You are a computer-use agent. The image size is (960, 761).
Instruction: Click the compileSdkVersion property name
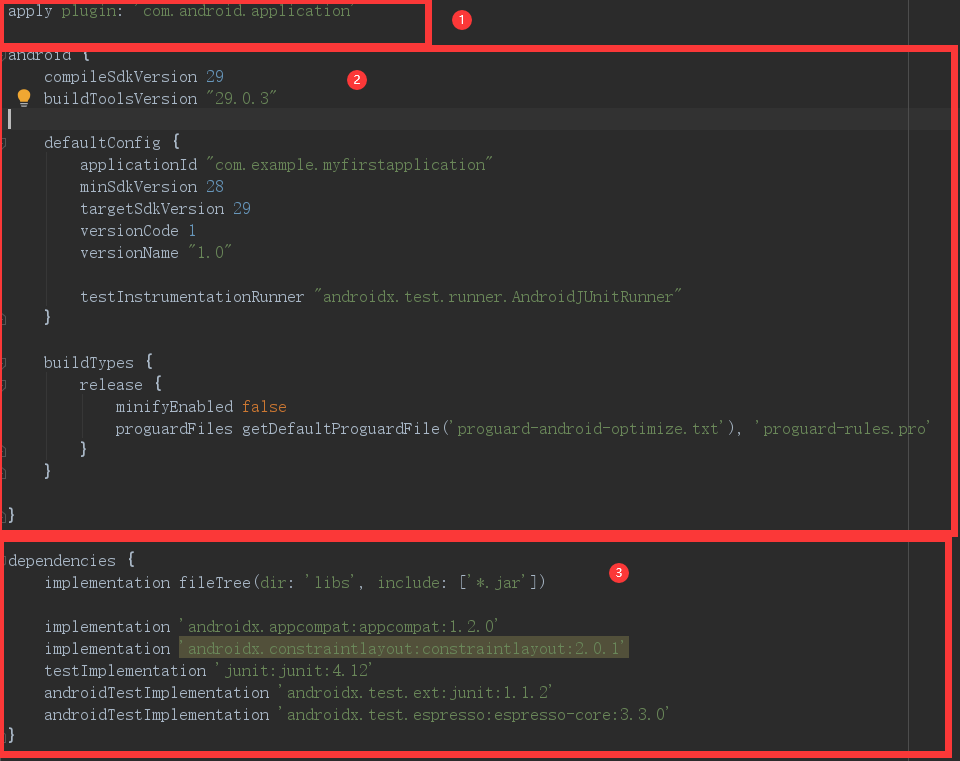[x=121, y=77]
